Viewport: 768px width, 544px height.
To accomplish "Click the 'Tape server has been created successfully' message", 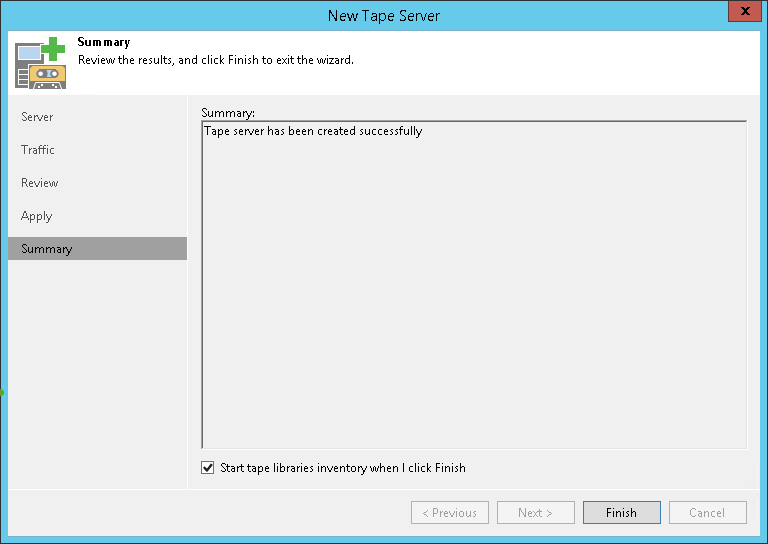I will click(313, 131).
